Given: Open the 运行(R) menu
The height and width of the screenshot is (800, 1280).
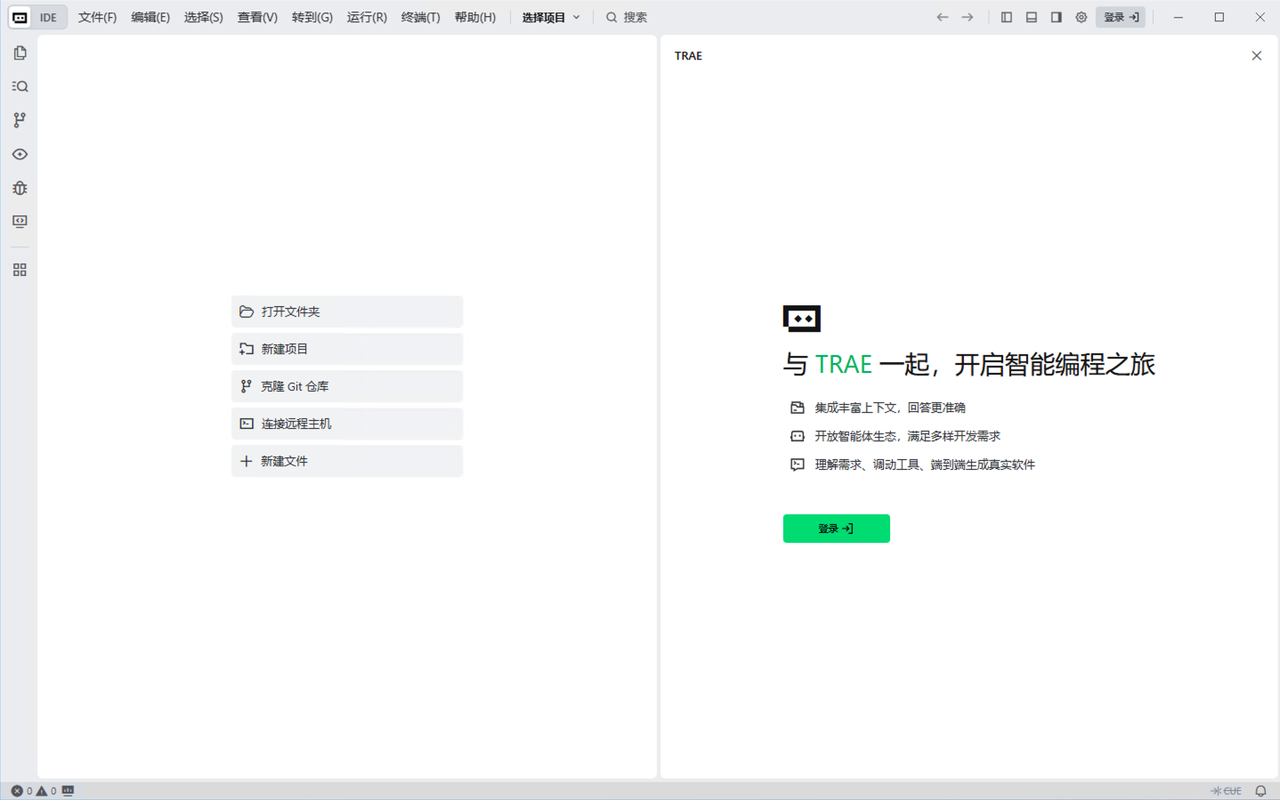Looking at the screenshot, I should (367, 17).
